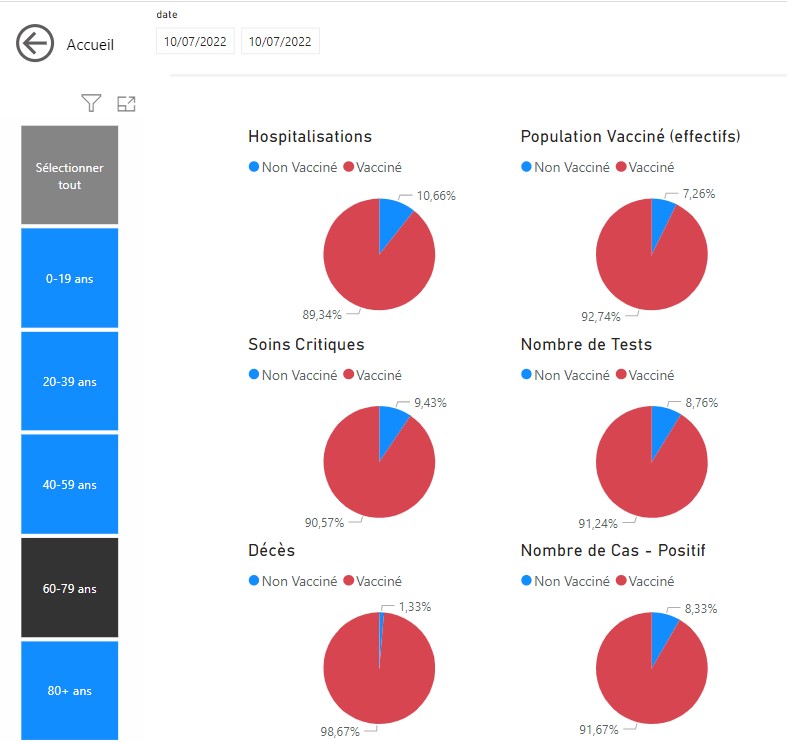Click Non Vacciné legend under Nombre de Tests
The width and height of the screenshot is (787, 742).
coord(569,375)
